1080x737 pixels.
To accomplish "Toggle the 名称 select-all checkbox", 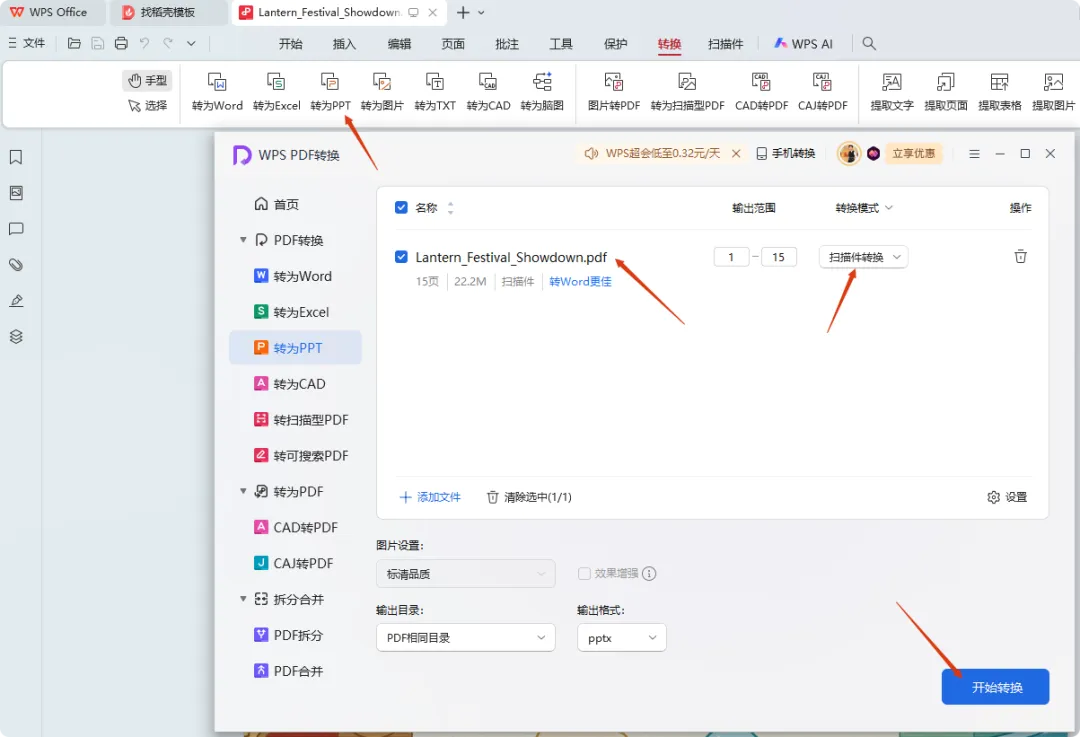I will click(x=401, y=207).
